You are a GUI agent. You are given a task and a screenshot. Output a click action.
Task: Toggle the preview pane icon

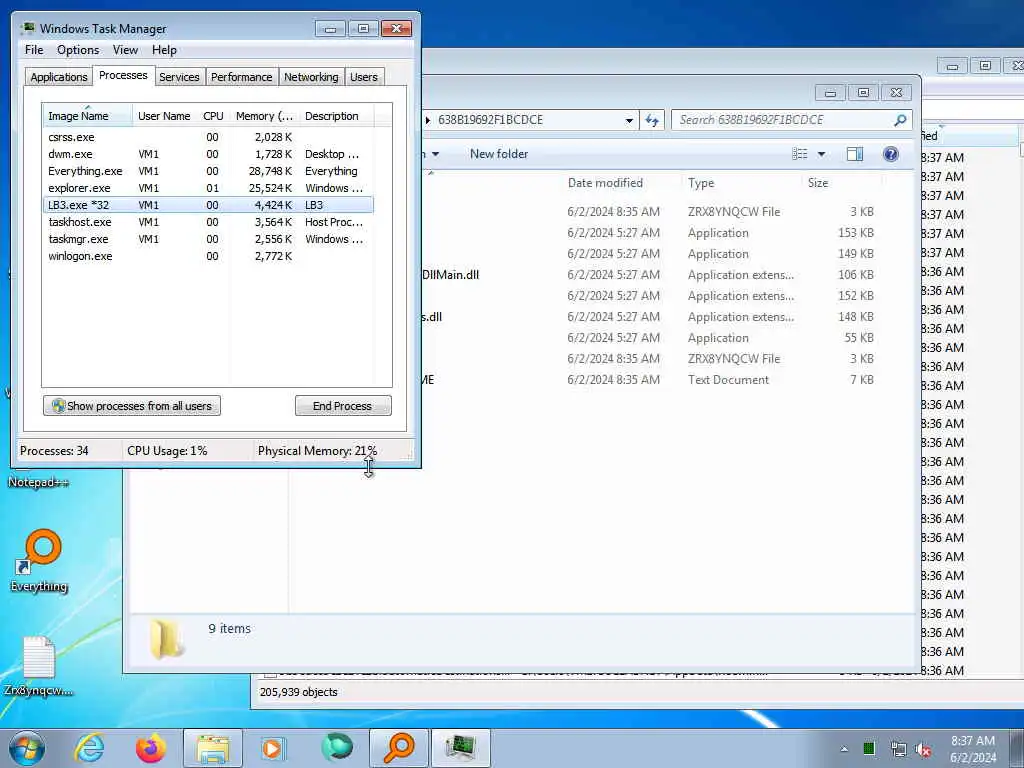pyautogui.click(x=855, y=154)
